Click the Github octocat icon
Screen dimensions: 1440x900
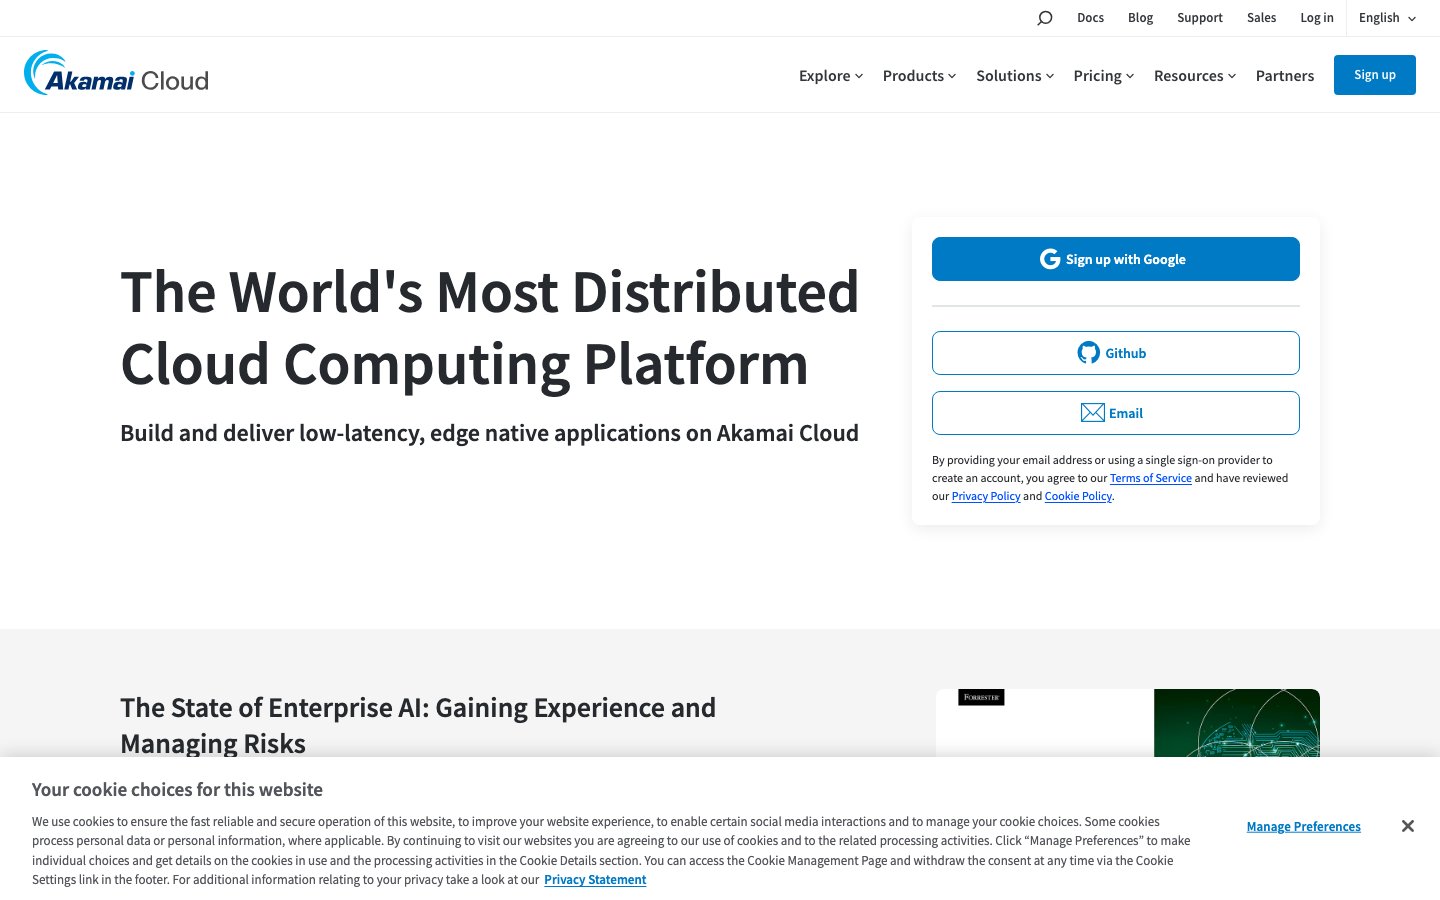pyautogui.click(x=1088, y=353)
